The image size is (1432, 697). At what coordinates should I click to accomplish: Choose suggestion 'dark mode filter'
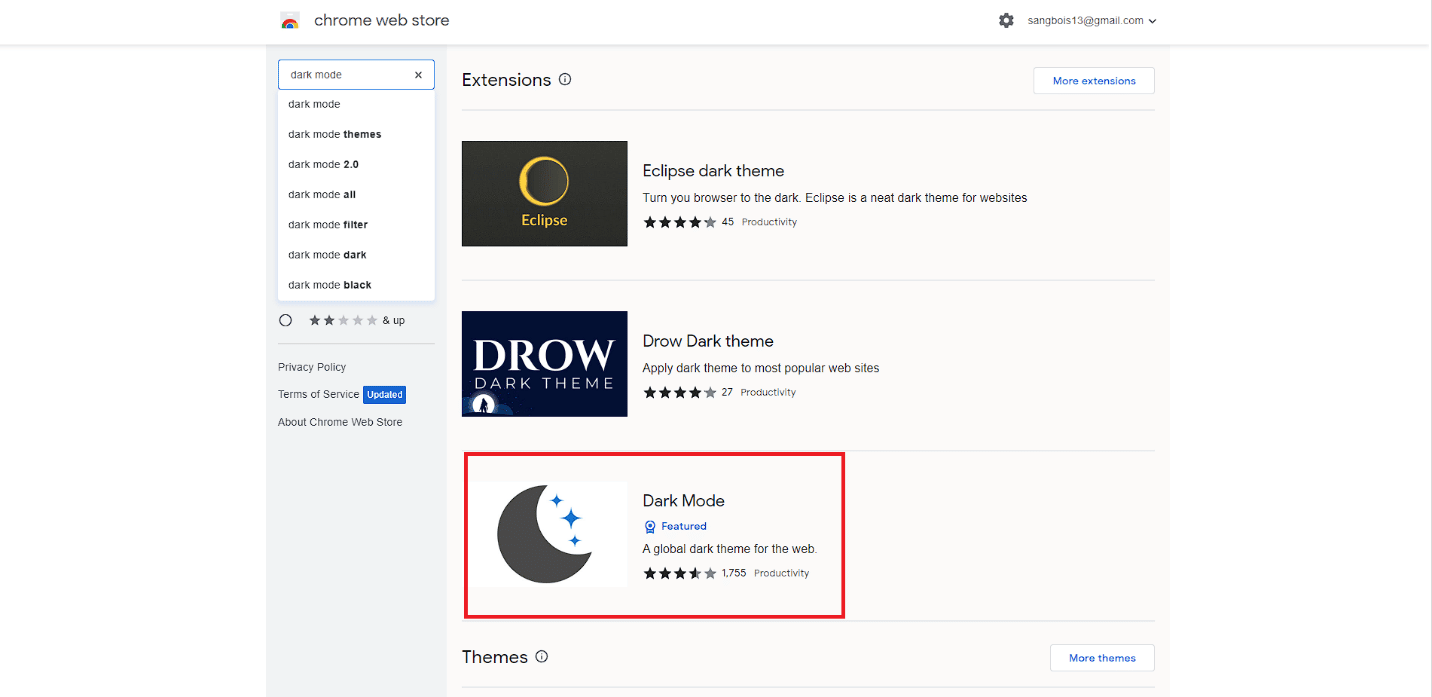(x=356, y=224)
